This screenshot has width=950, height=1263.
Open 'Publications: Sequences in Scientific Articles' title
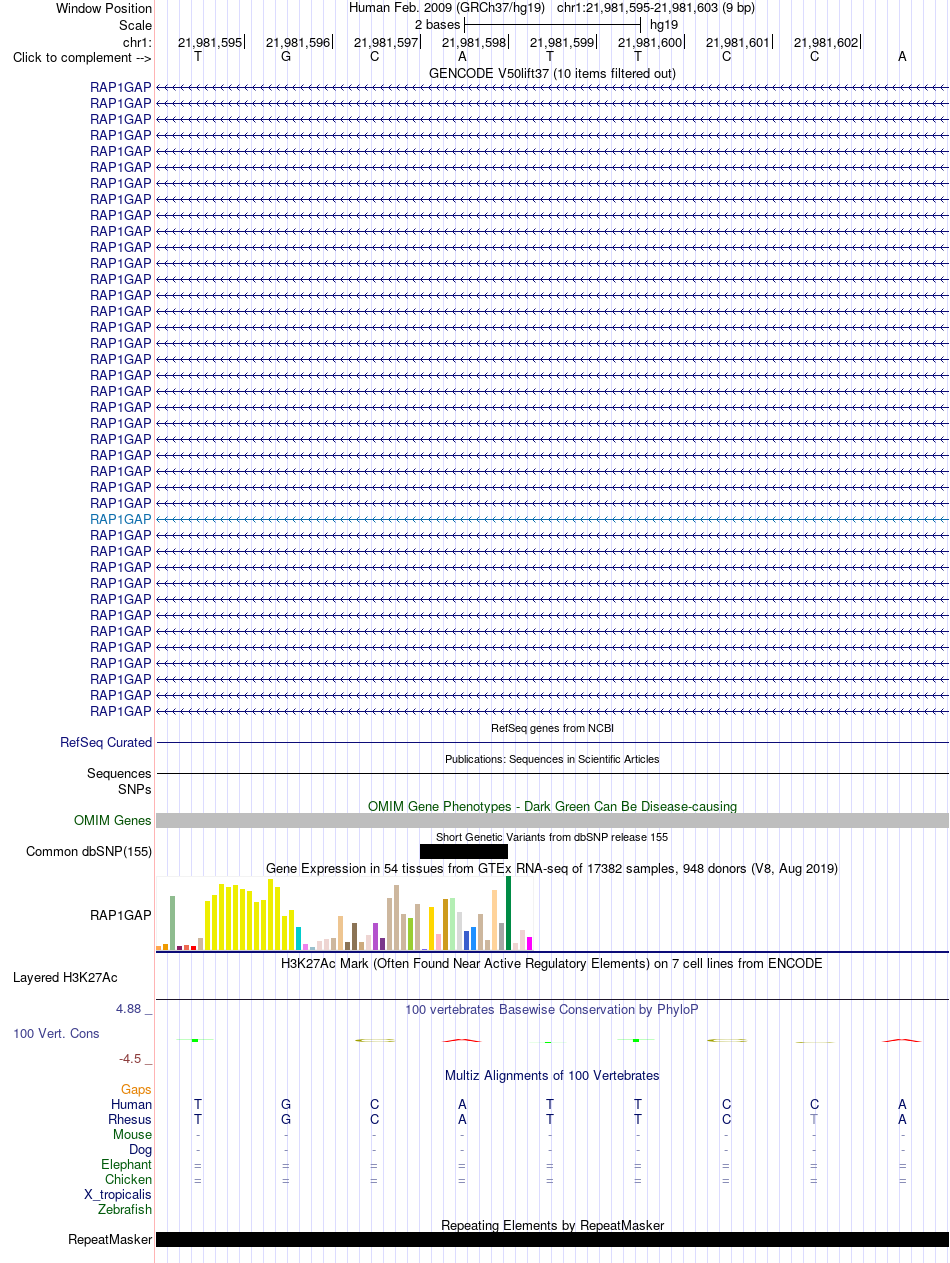552,759
